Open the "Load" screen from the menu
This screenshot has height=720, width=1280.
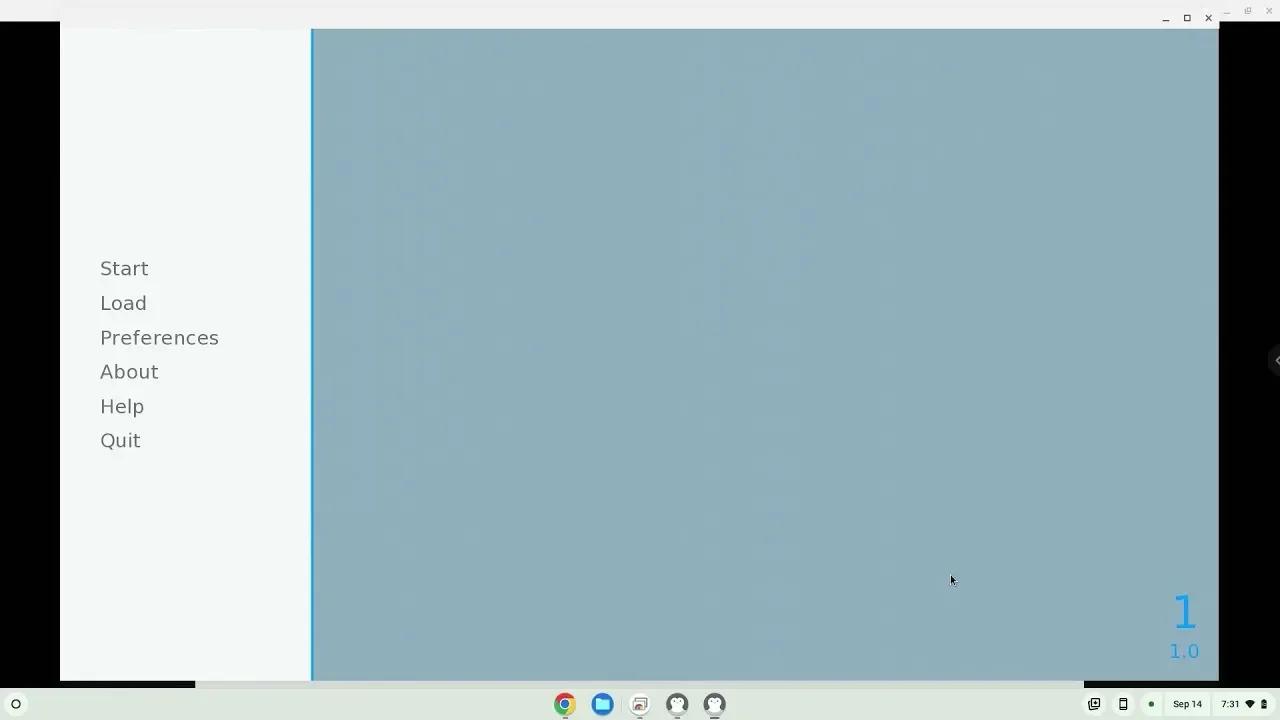tap(123, 303)
